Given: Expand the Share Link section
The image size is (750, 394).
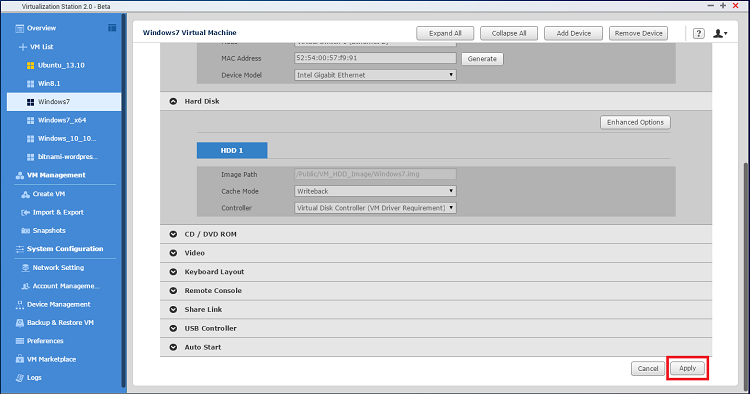Looking at the screenshot, I should 173,309.
